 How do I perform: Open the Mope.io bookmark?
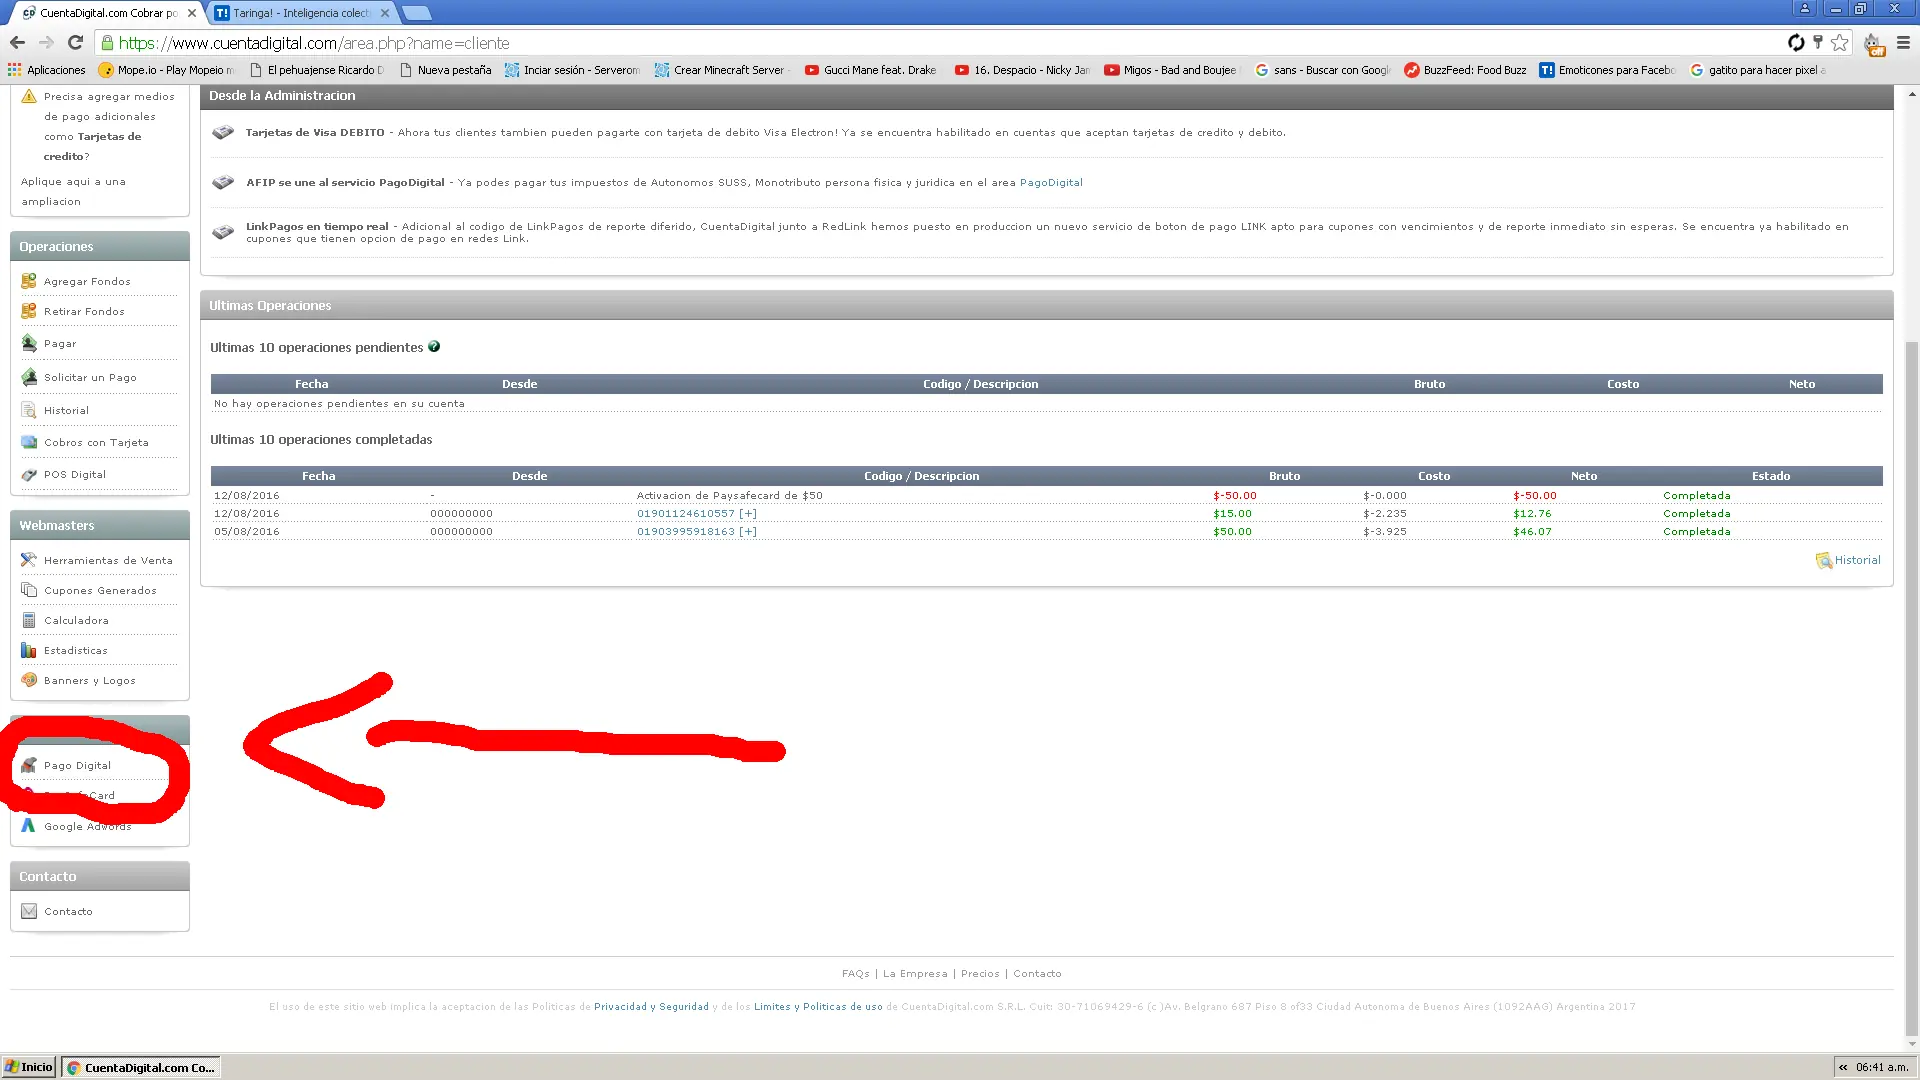[167, 70]
